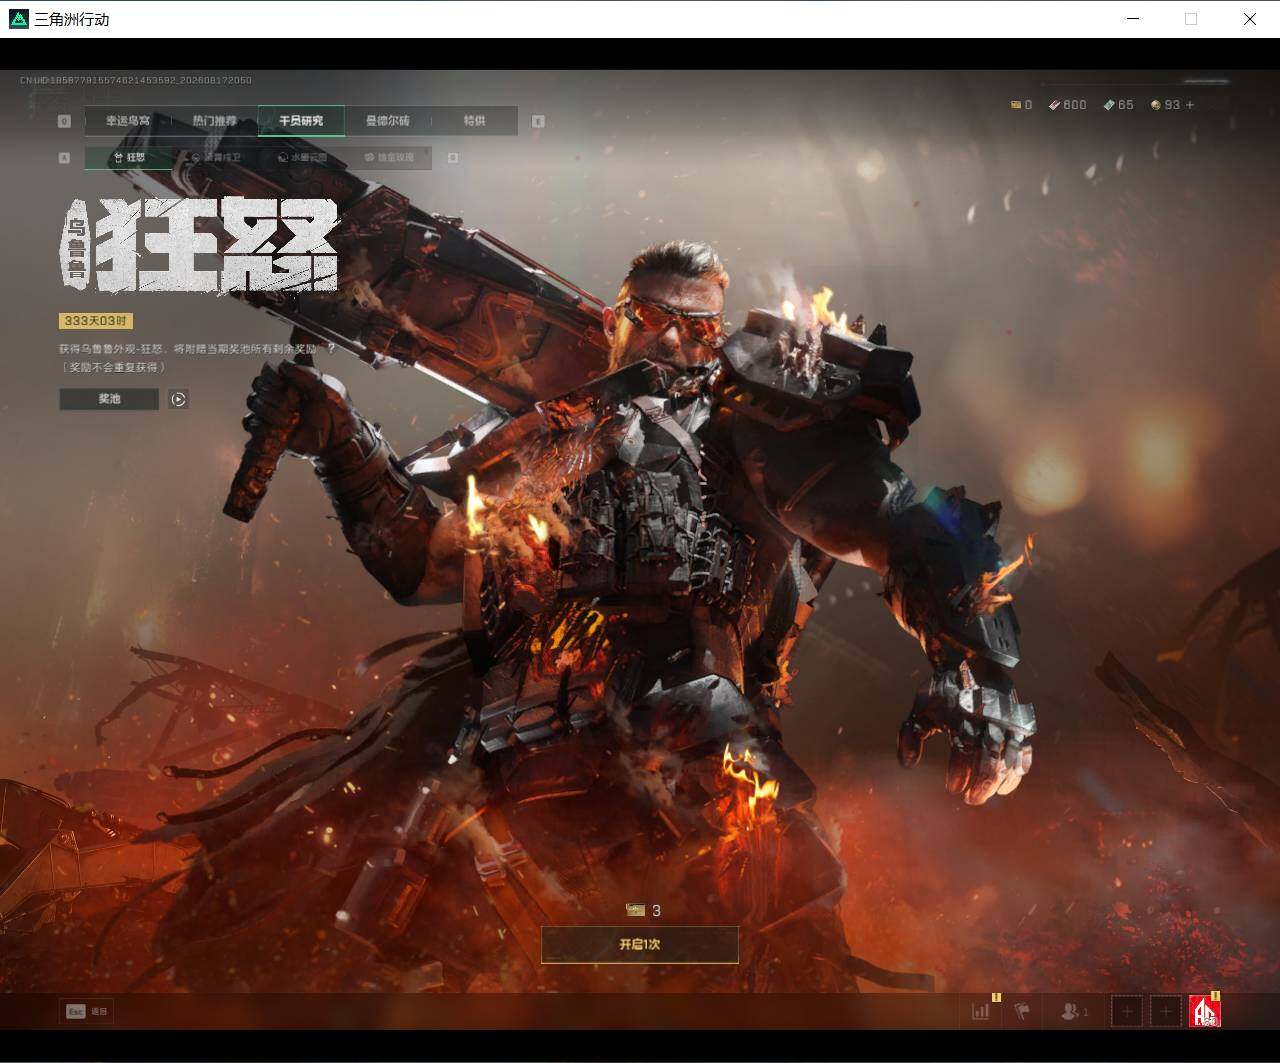Open the 幸运鸟窝 tab
This screenshot has width=1280, height=1063.
(x=128, y=121)
